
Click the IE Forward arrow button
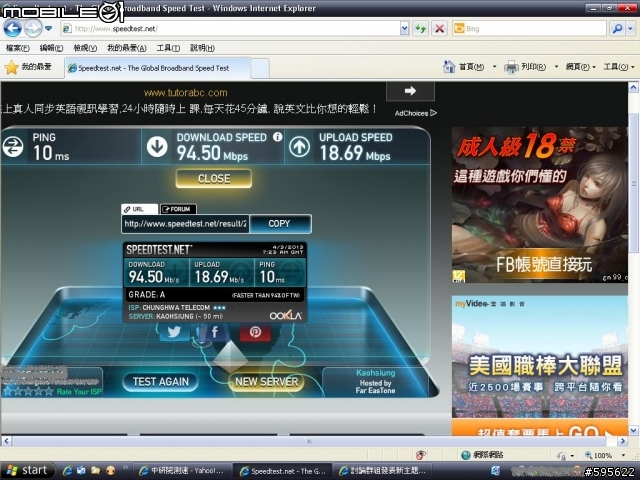point(33,29)
